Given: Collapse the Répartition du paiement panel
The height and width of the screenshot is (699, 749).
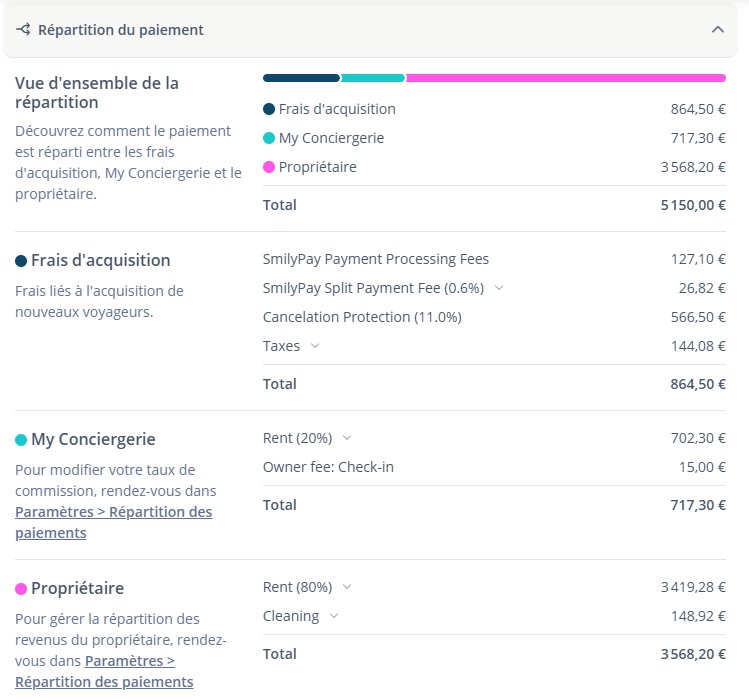Looking at the screenshot, I should pyautogui.click(x=717, y=30).
